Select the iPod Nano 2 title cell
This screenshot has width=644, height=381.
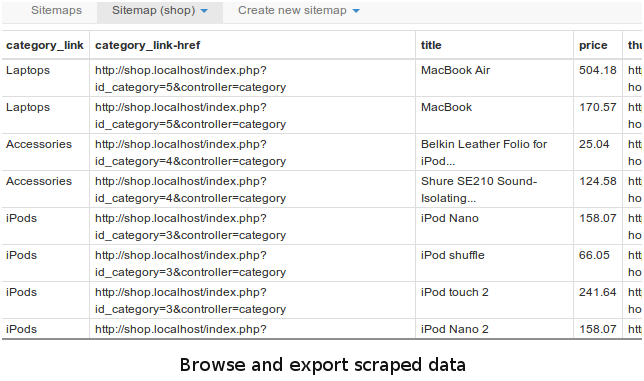click(454, 329)
